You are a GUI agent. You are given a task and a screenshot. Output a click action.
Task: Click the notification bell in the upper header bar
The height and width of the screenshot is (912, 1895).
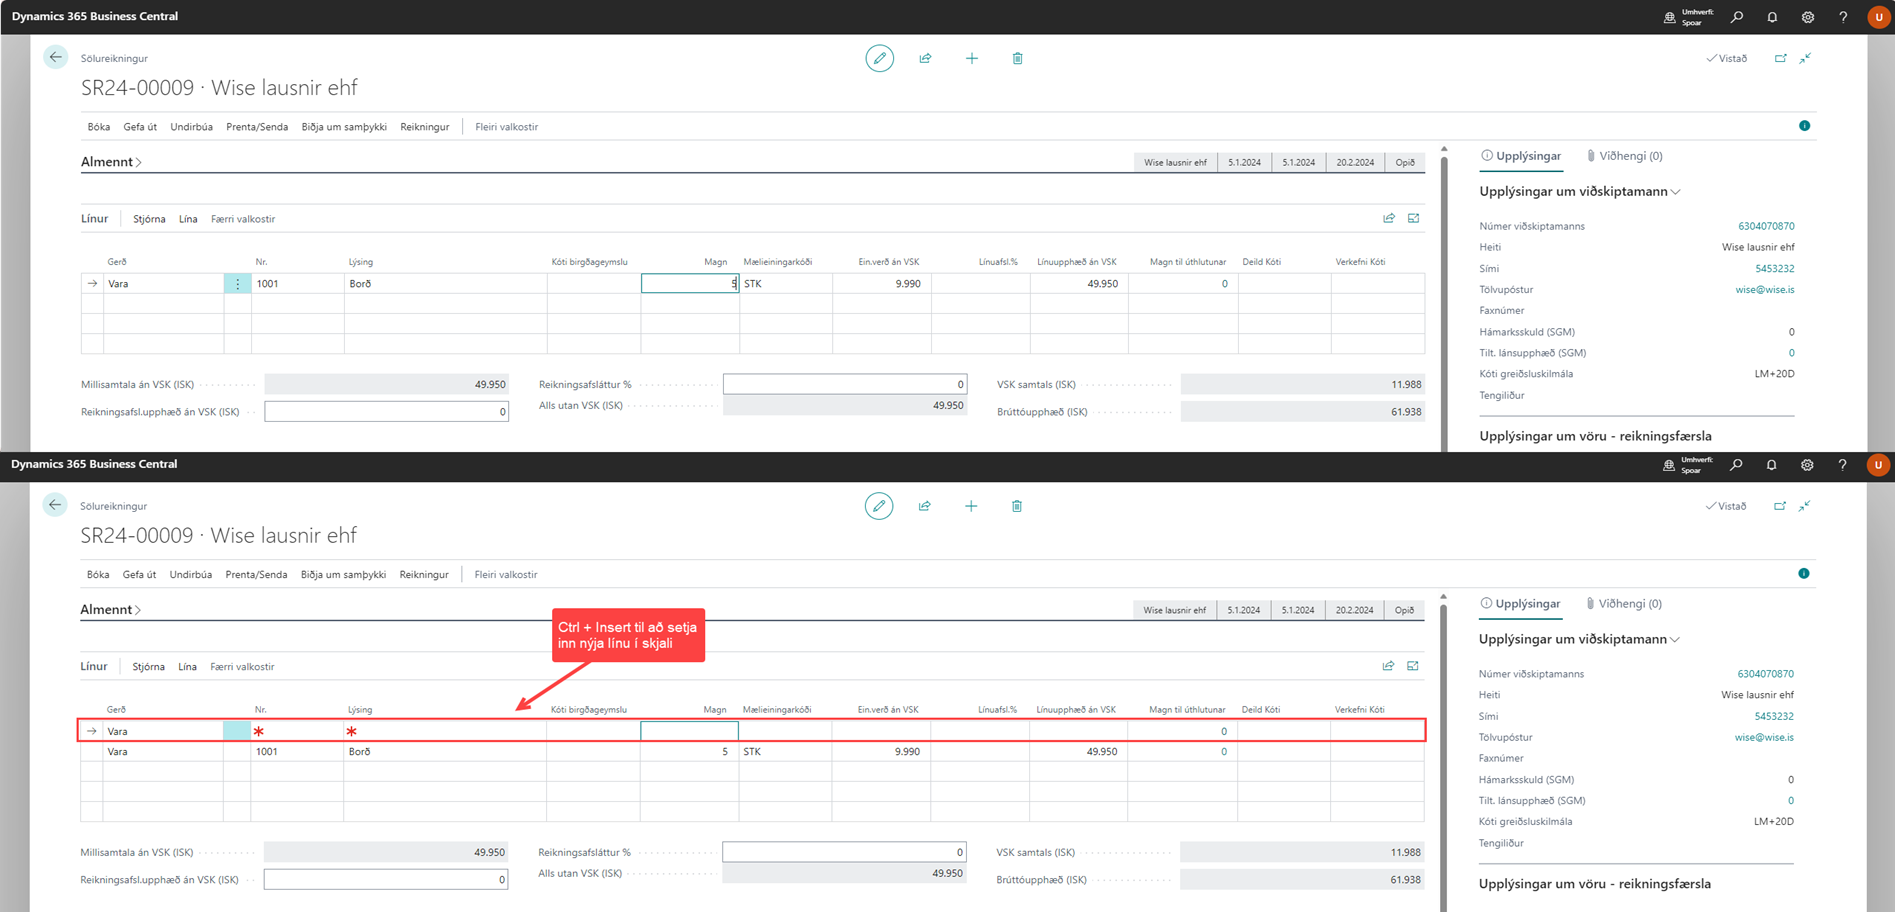1772,17
